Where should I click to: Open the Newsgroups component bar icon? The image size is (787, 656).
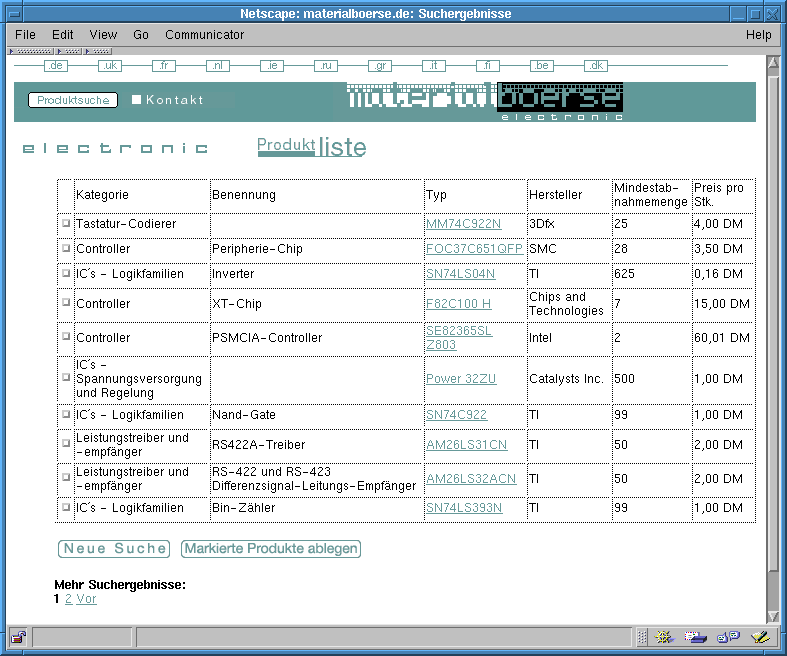point(727,637)
